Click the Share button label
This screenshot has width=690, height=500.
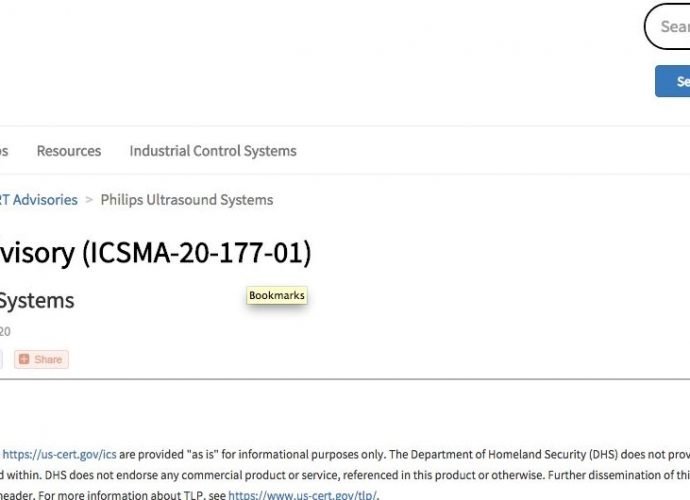coord(48,360)
